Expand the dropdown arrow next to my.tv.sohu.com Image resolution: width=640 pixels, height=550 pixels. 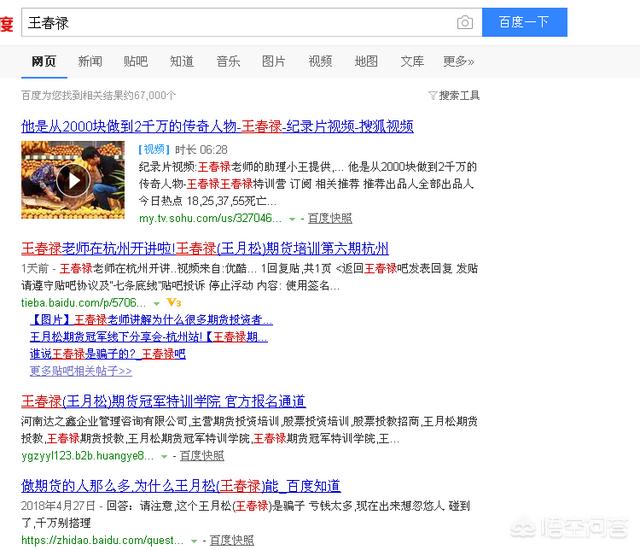pos(292,219)
